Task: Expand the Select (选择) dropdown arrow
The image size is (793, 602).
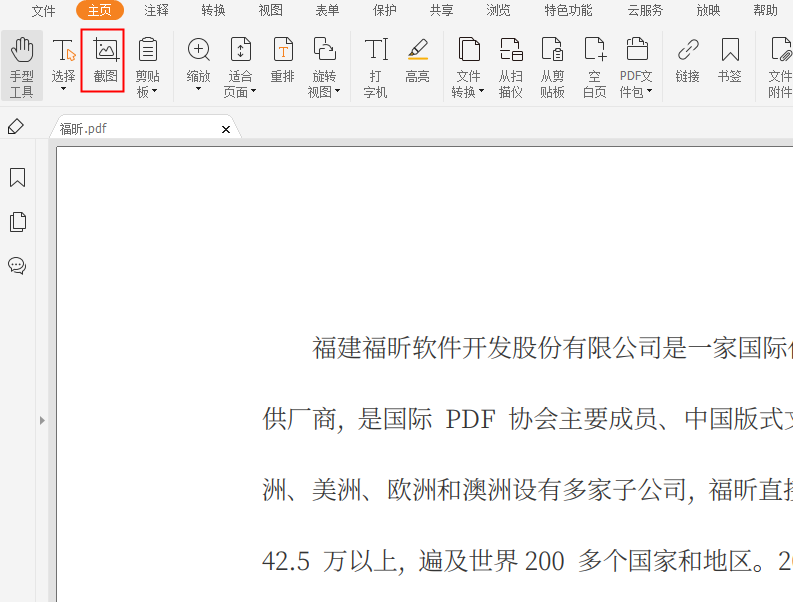Action: pos(63,89)
